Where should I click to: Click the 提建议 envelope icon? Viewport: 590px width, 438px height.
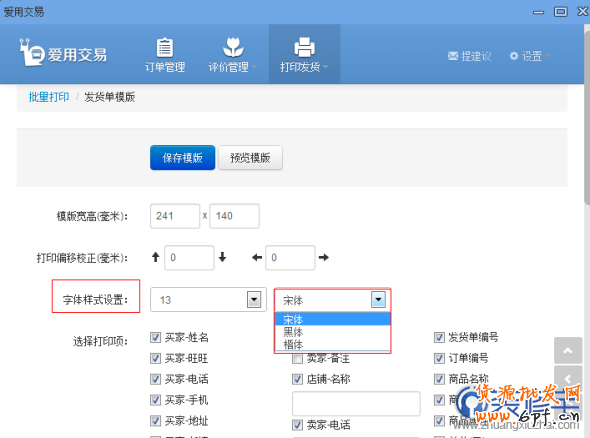453,56
